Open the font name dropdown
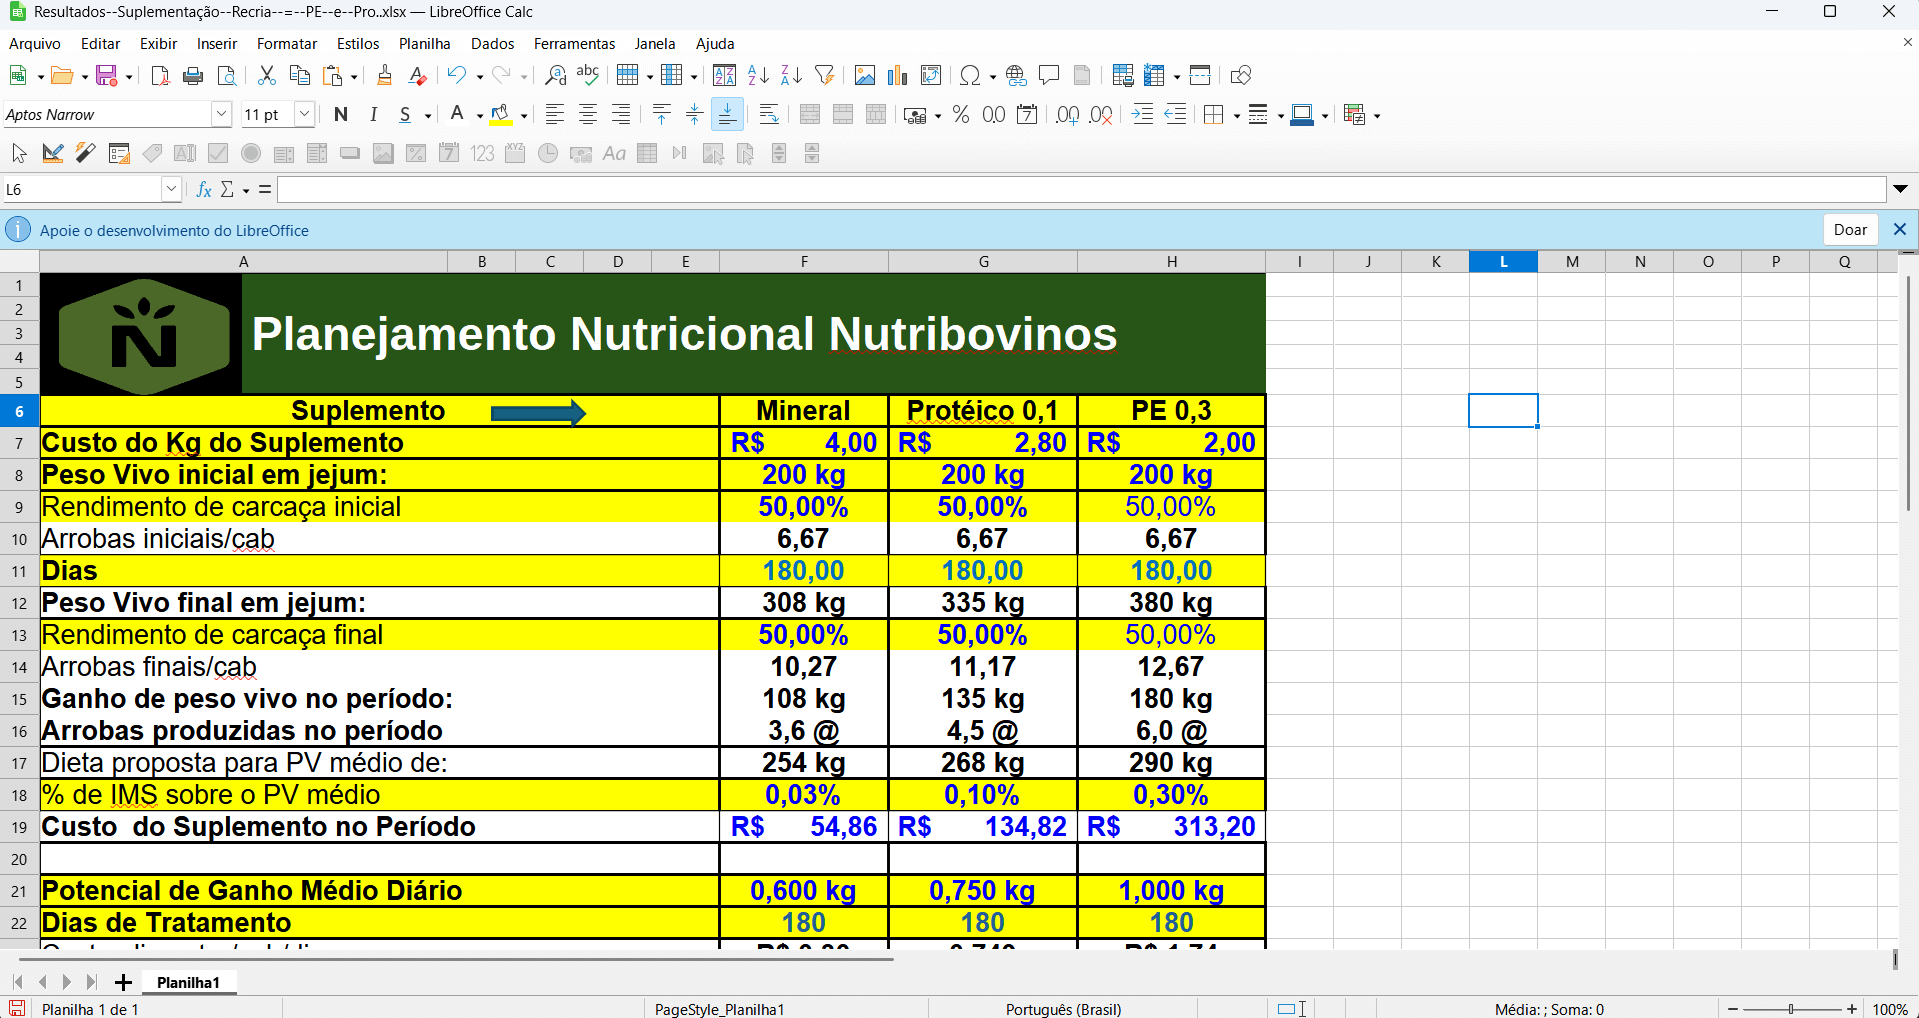Screen dimensions: 1919x1018 (222, 115)
